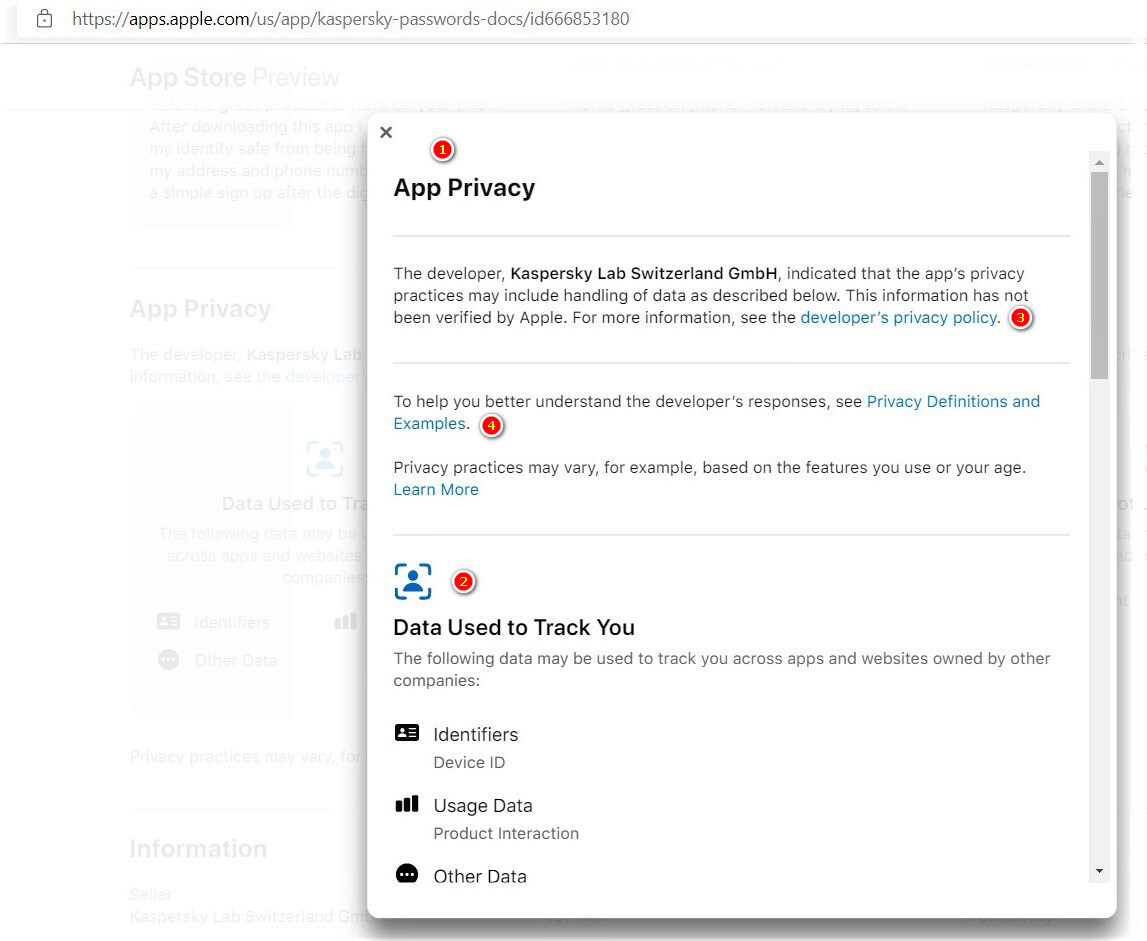Close the App Privacy dialog with the X

point(386,132)
